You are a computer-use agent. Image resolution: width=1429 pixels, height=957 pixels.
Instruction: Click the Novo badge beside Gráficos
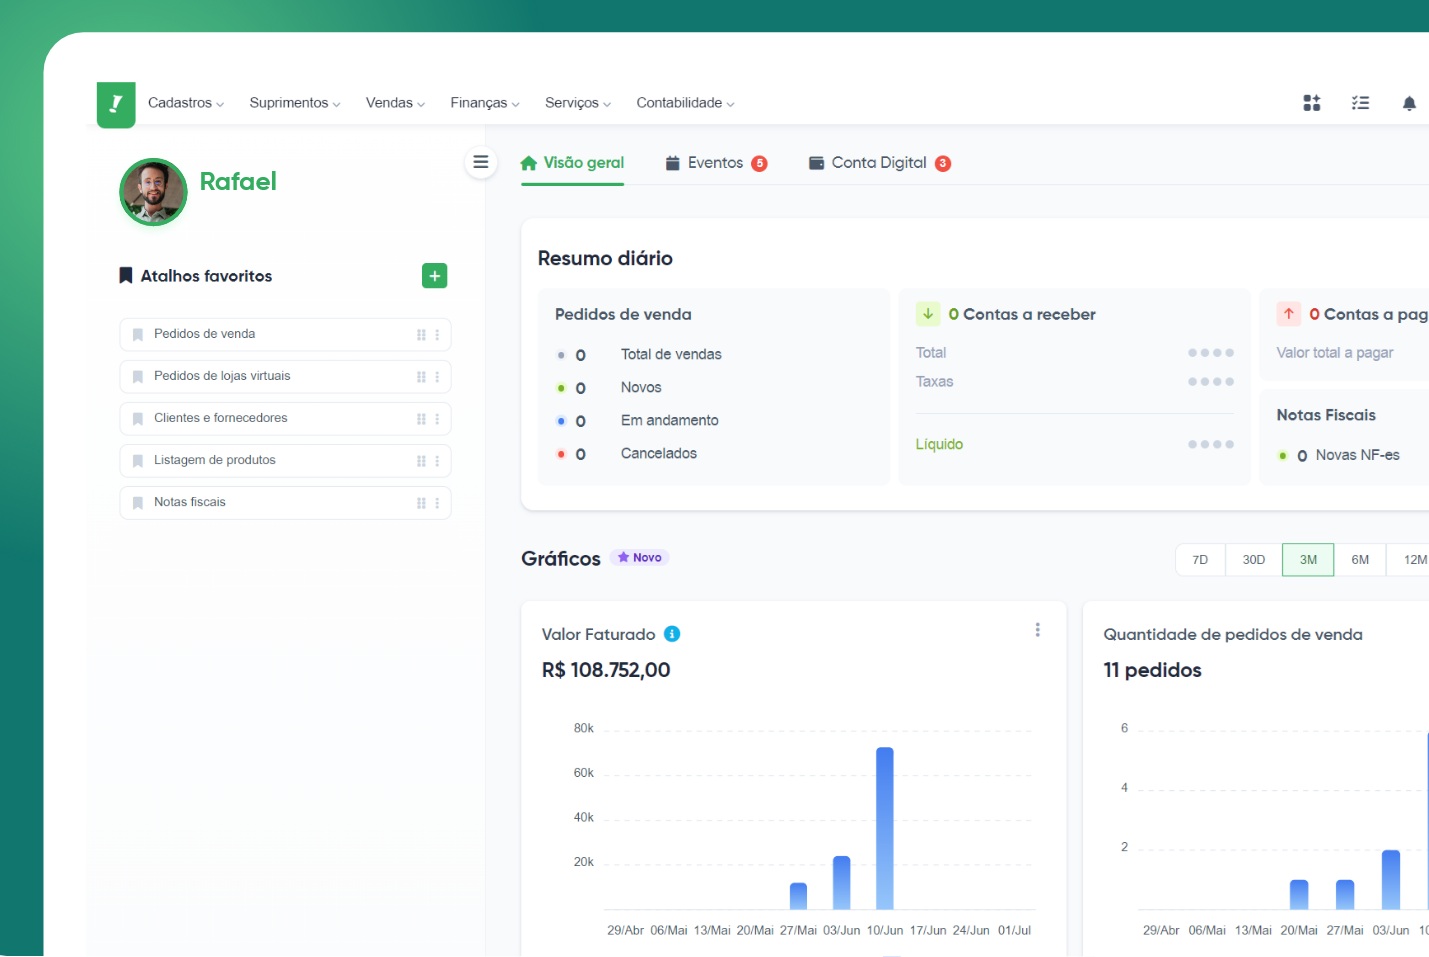tap(640, 558)
